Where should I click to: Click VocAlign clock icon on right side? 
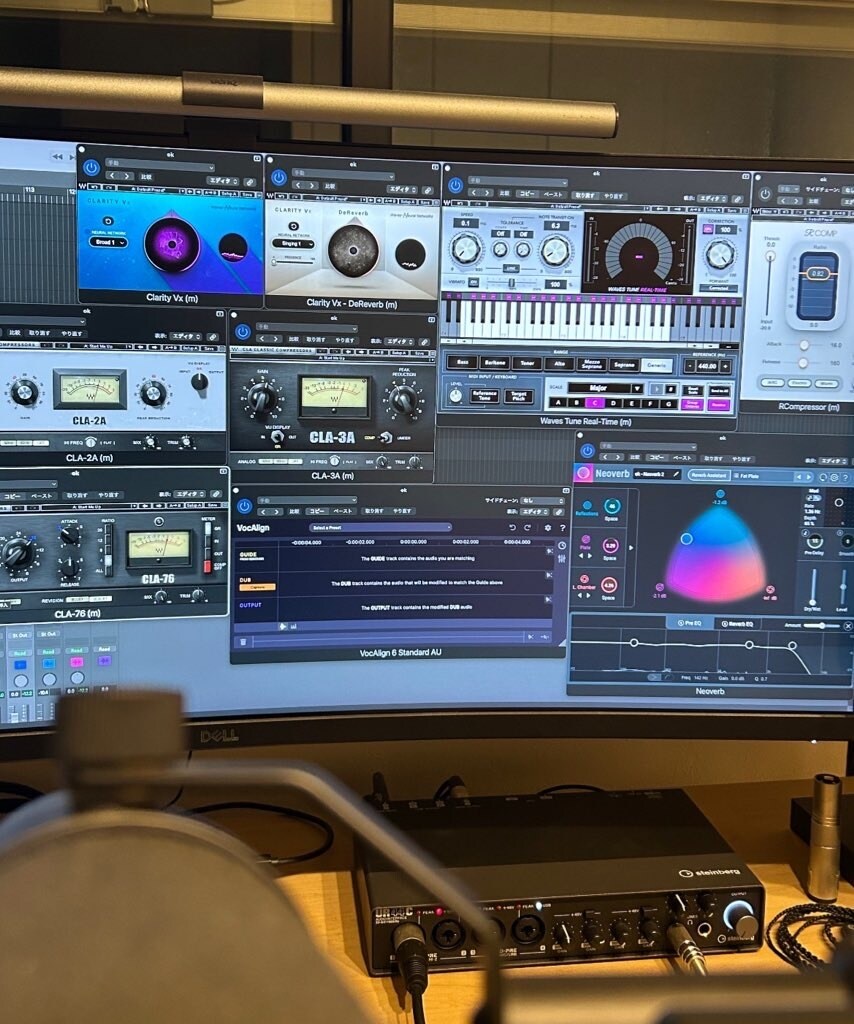561,545
